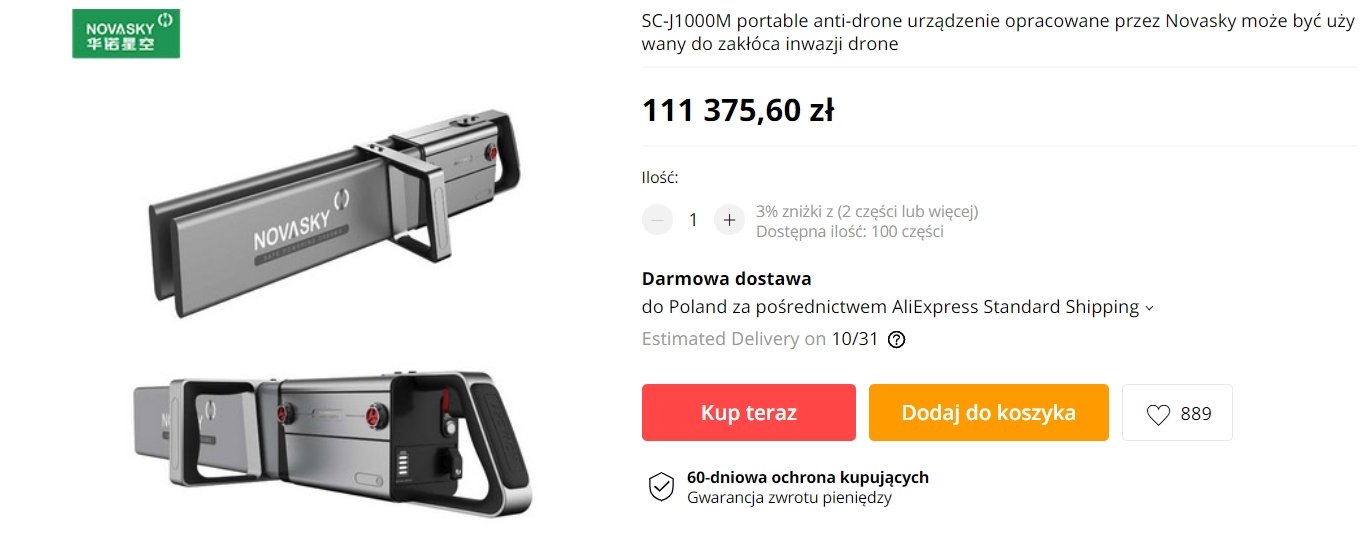
Task: Add product to wishlist via heart icon
Action: click(1158, 414)
